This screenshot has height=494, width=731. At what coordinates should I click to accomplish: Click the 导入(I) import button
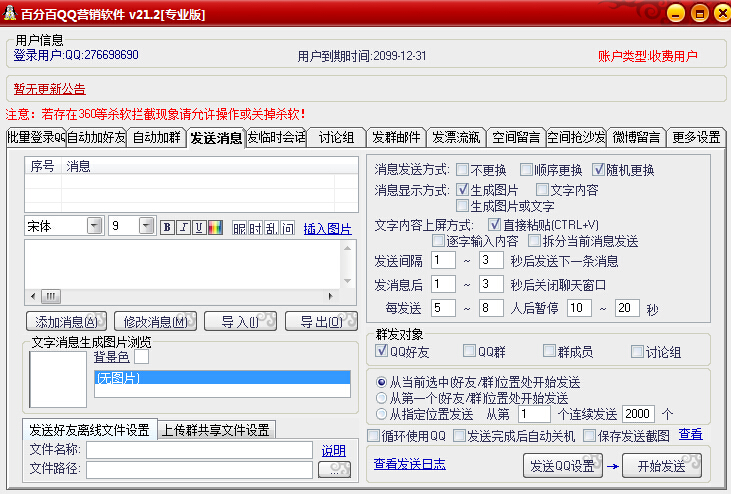[241, 321]
